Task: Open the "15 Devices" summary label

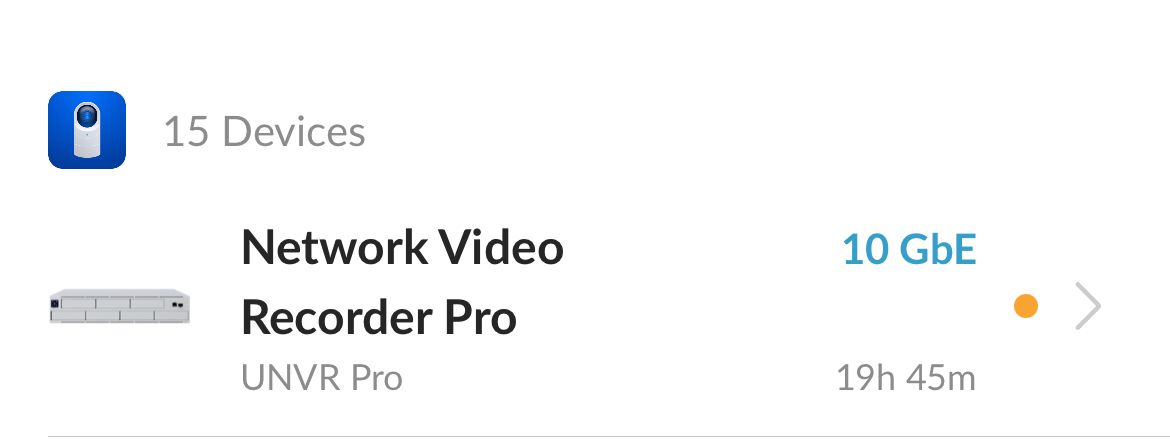Action: tap(264, 131)
